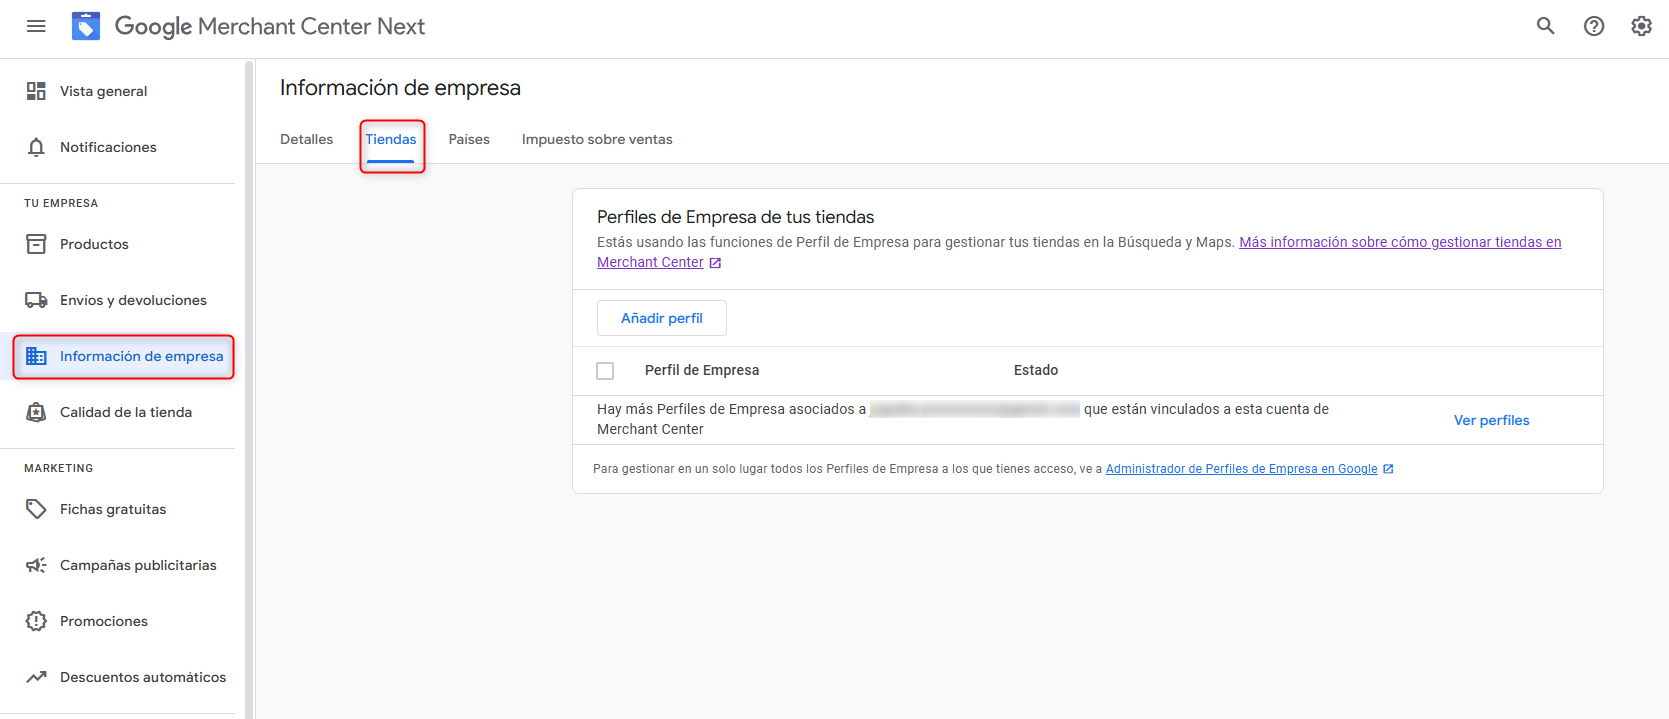Click the Añadir perfil button

(x=662, y=318)
